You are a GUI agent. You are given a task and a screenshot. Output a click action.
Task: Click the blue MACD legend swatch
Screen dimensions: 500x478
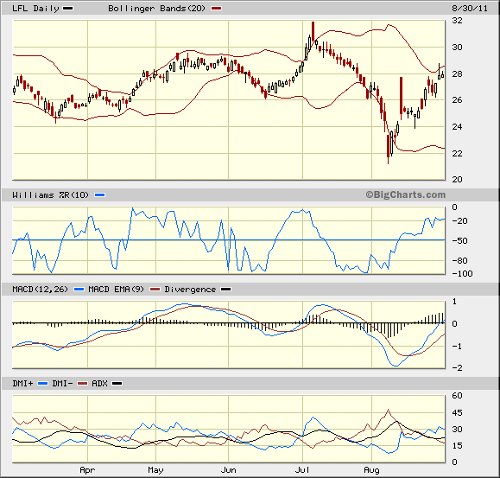pyautogui.click(x=79, y=290)
